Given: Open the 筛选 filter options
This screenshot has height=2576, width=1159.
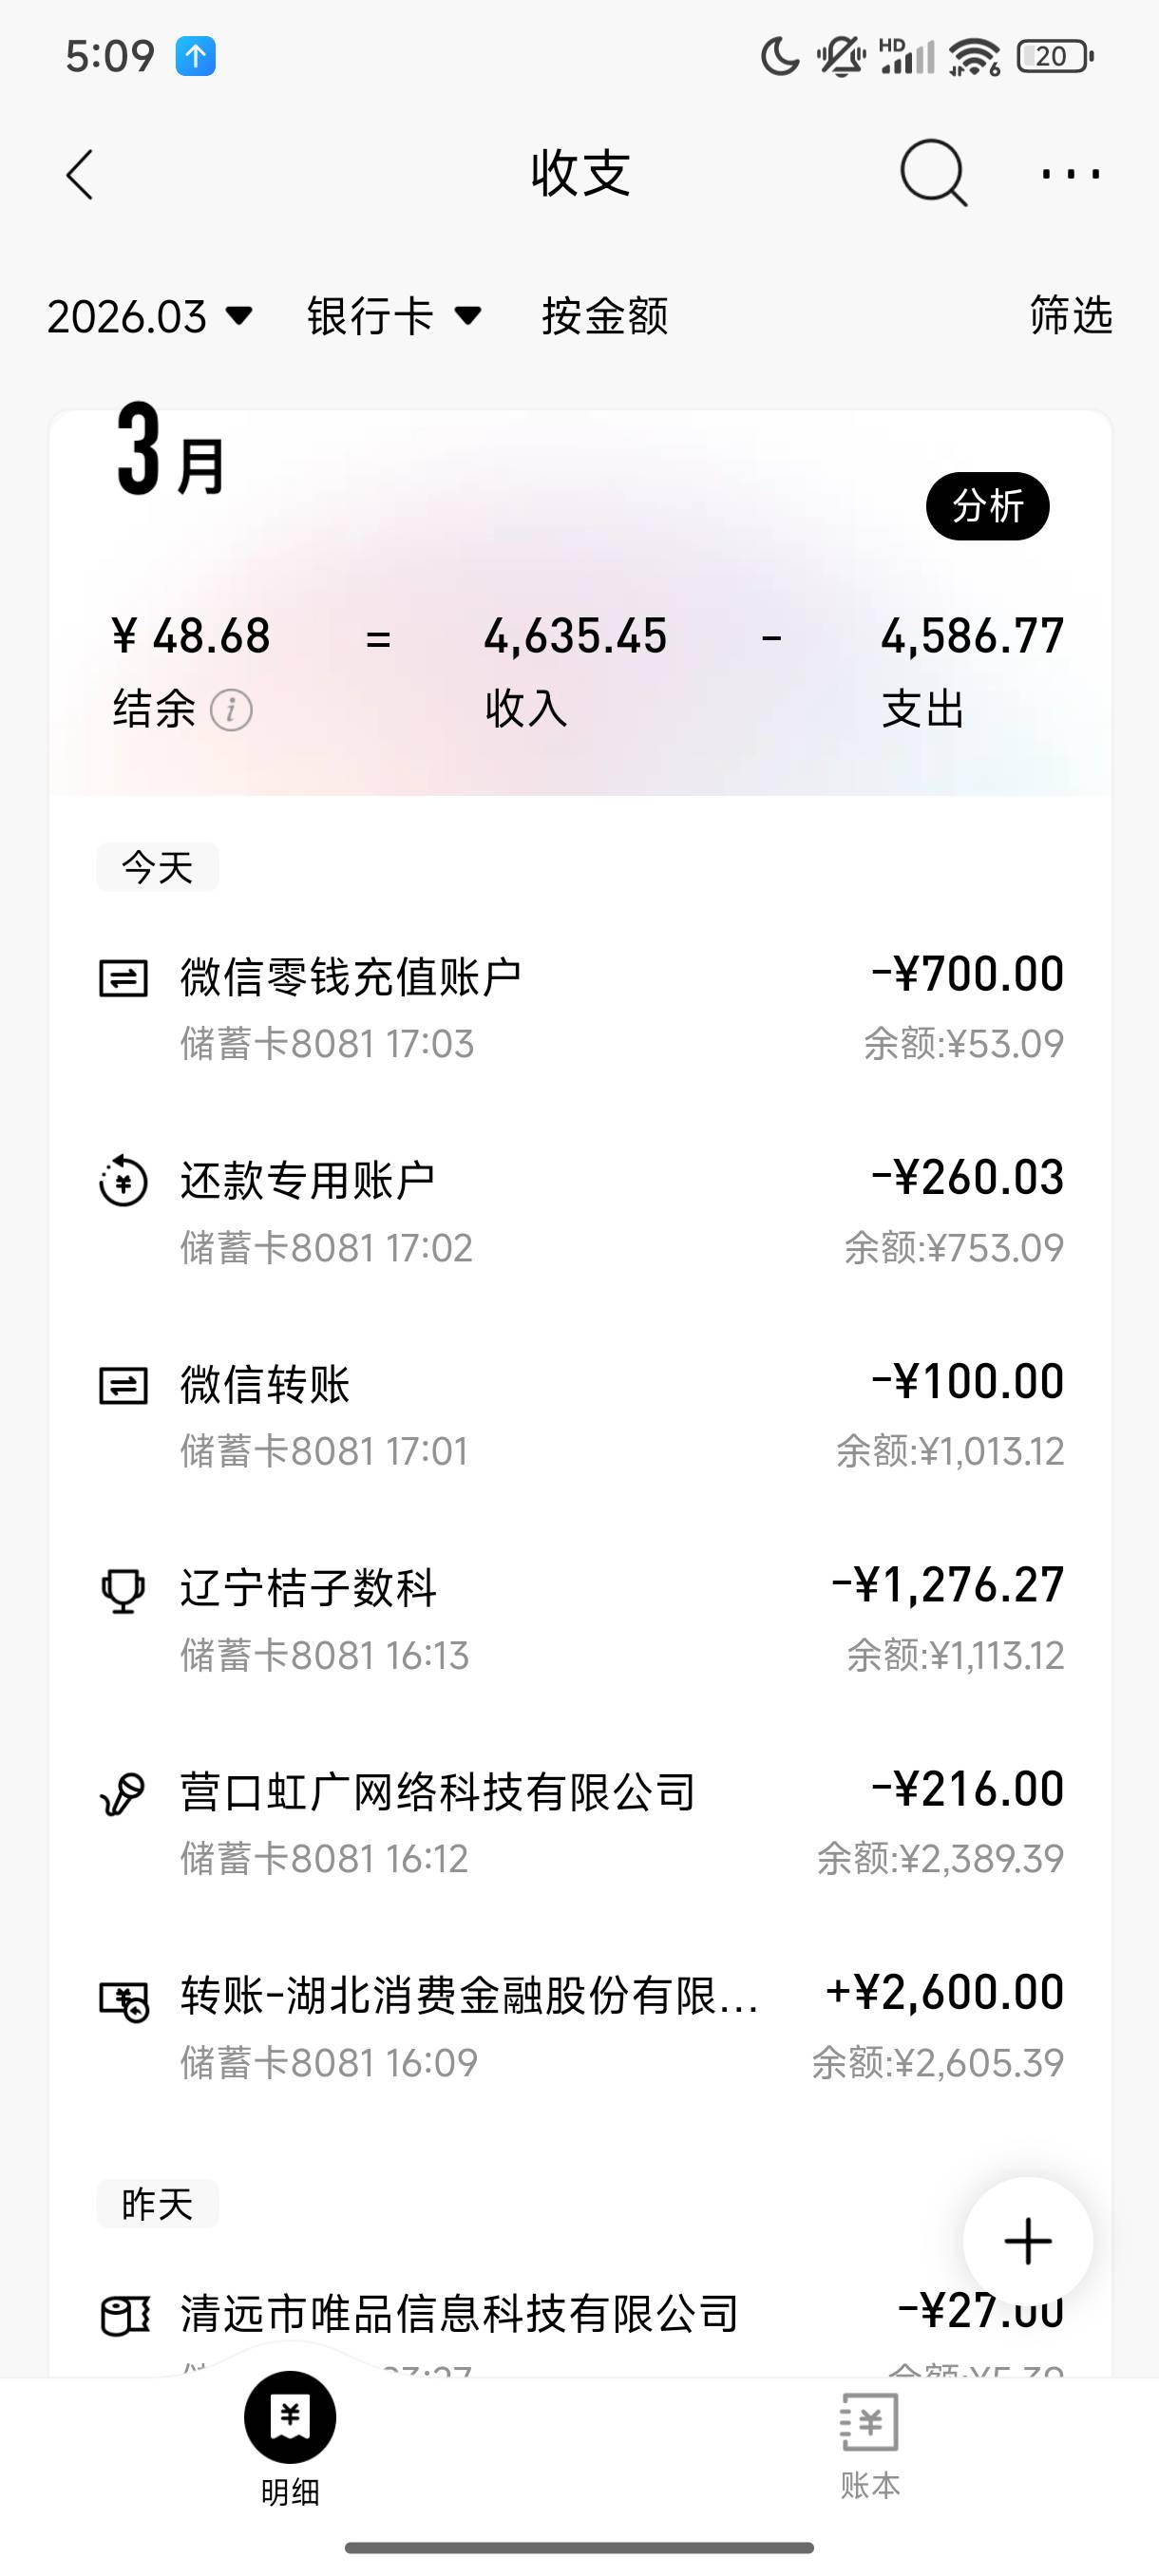Looking at the screenshot, I should pyautogui.click(x=1070, y=314).
